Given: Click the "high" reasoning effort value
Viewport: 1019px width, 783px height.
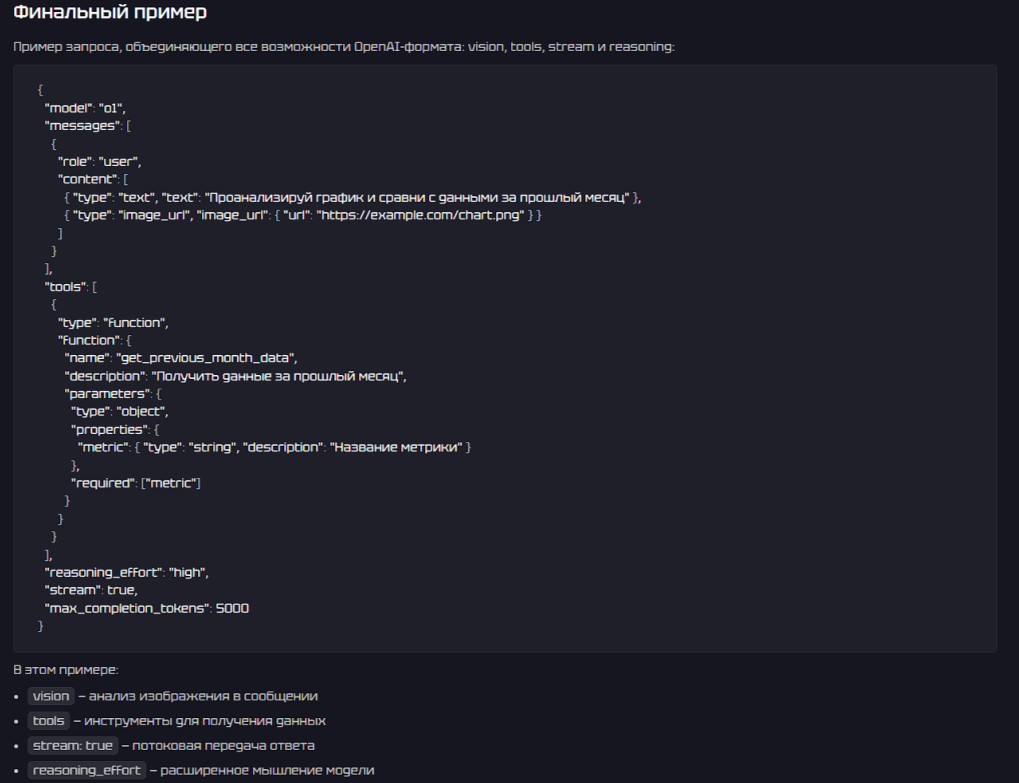Looking at the screenshot, I should (187, 572).
